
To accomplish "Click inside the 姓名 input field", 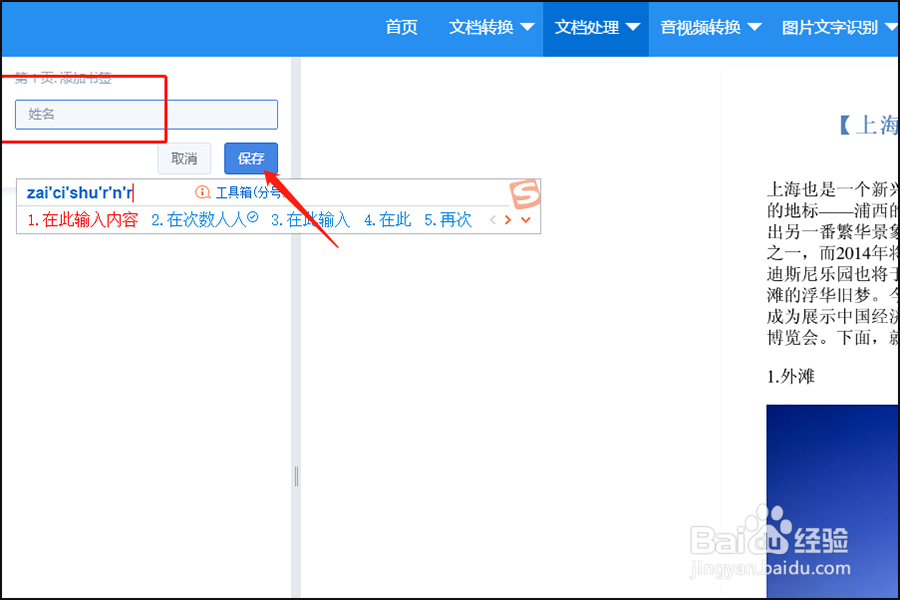I will 145,114.
